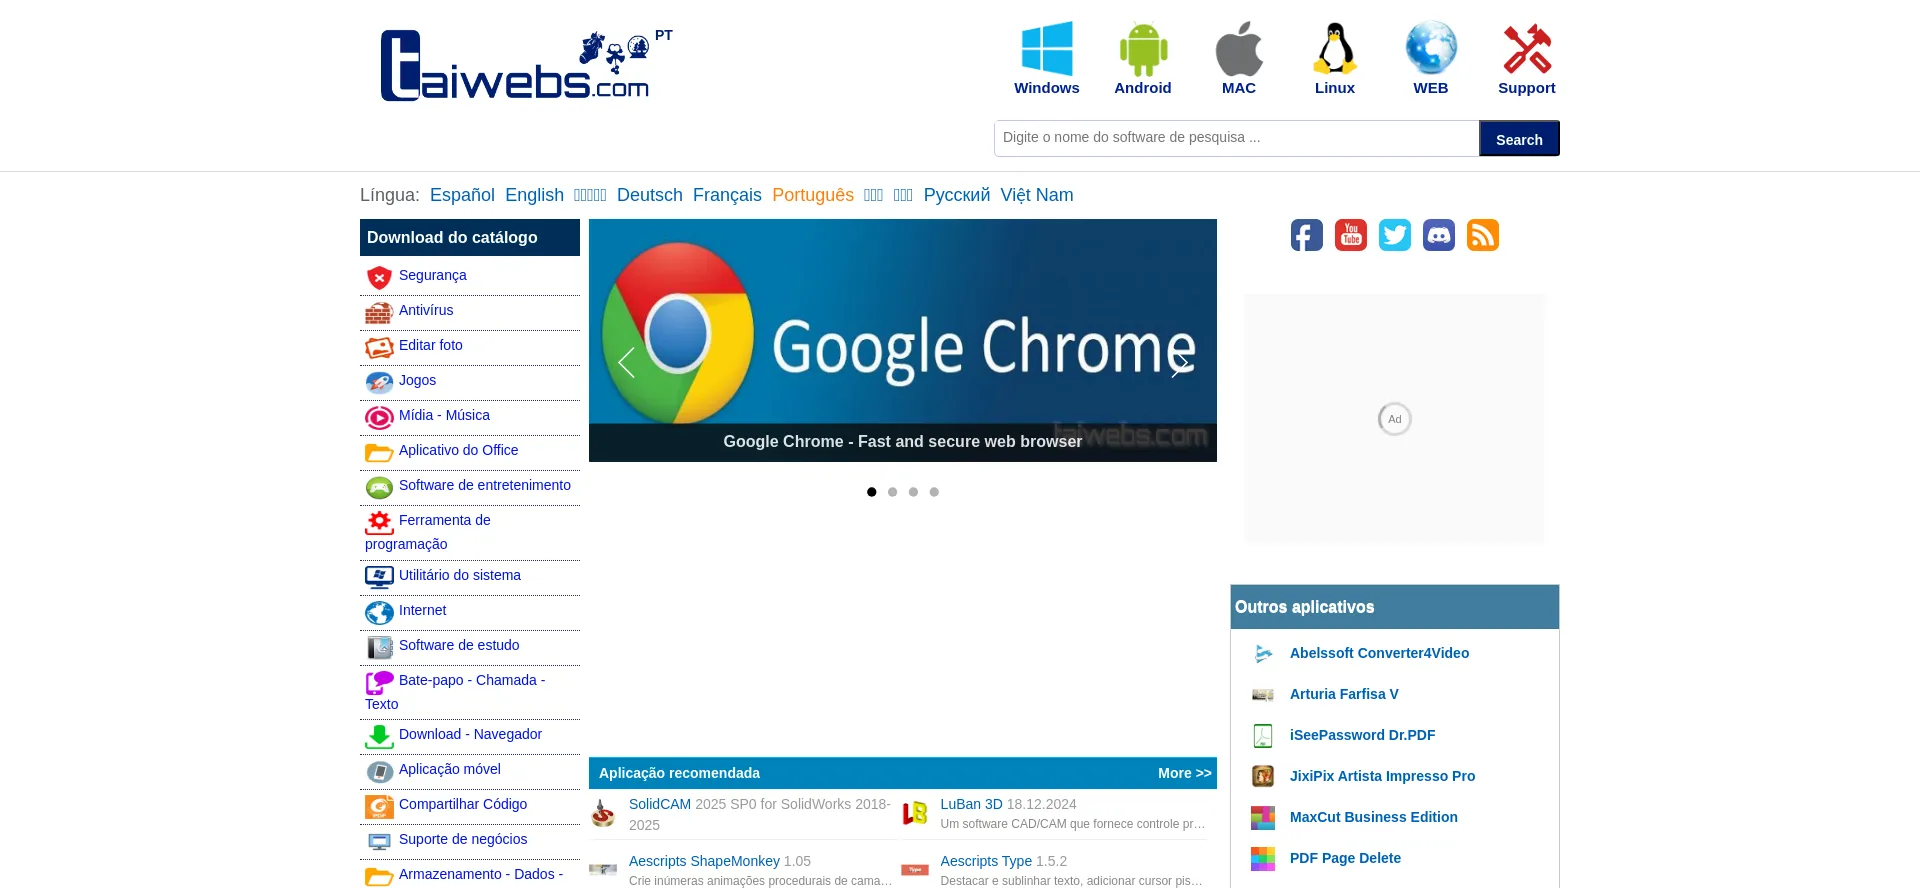Switch language to Deutsch
The height and width of the screenshot is (888, 1920).
(x=650, y=195)
